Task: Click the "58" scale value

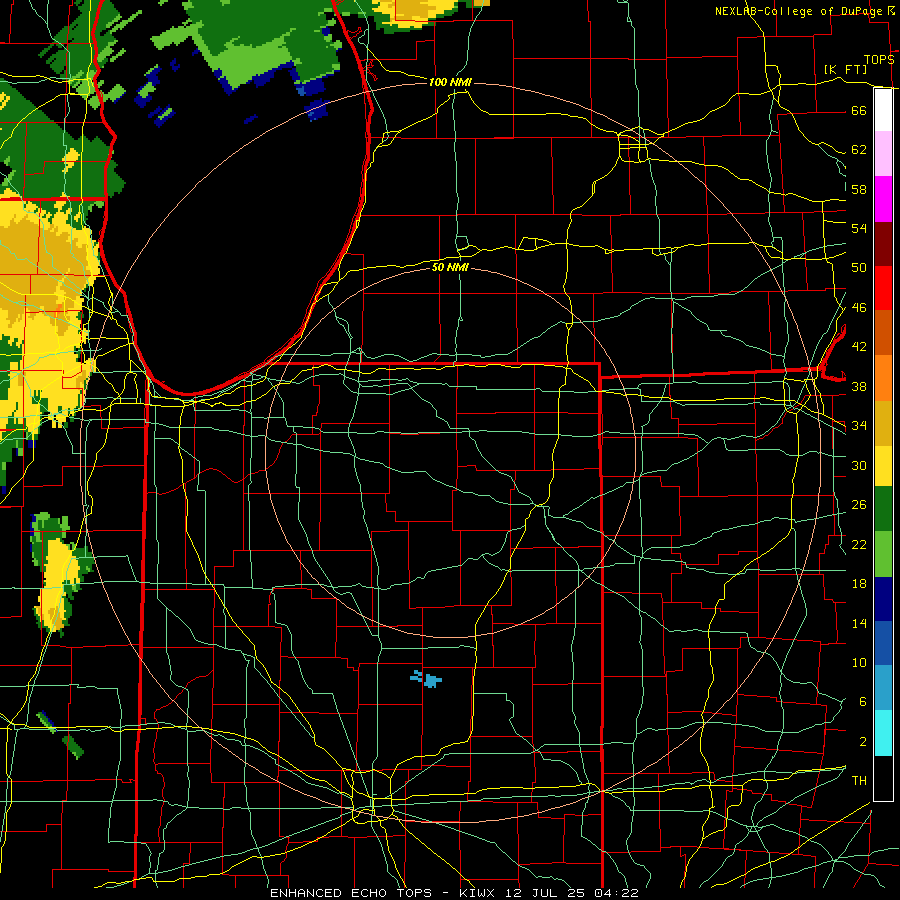Action: pyautogui.click(x=859, y=189)
